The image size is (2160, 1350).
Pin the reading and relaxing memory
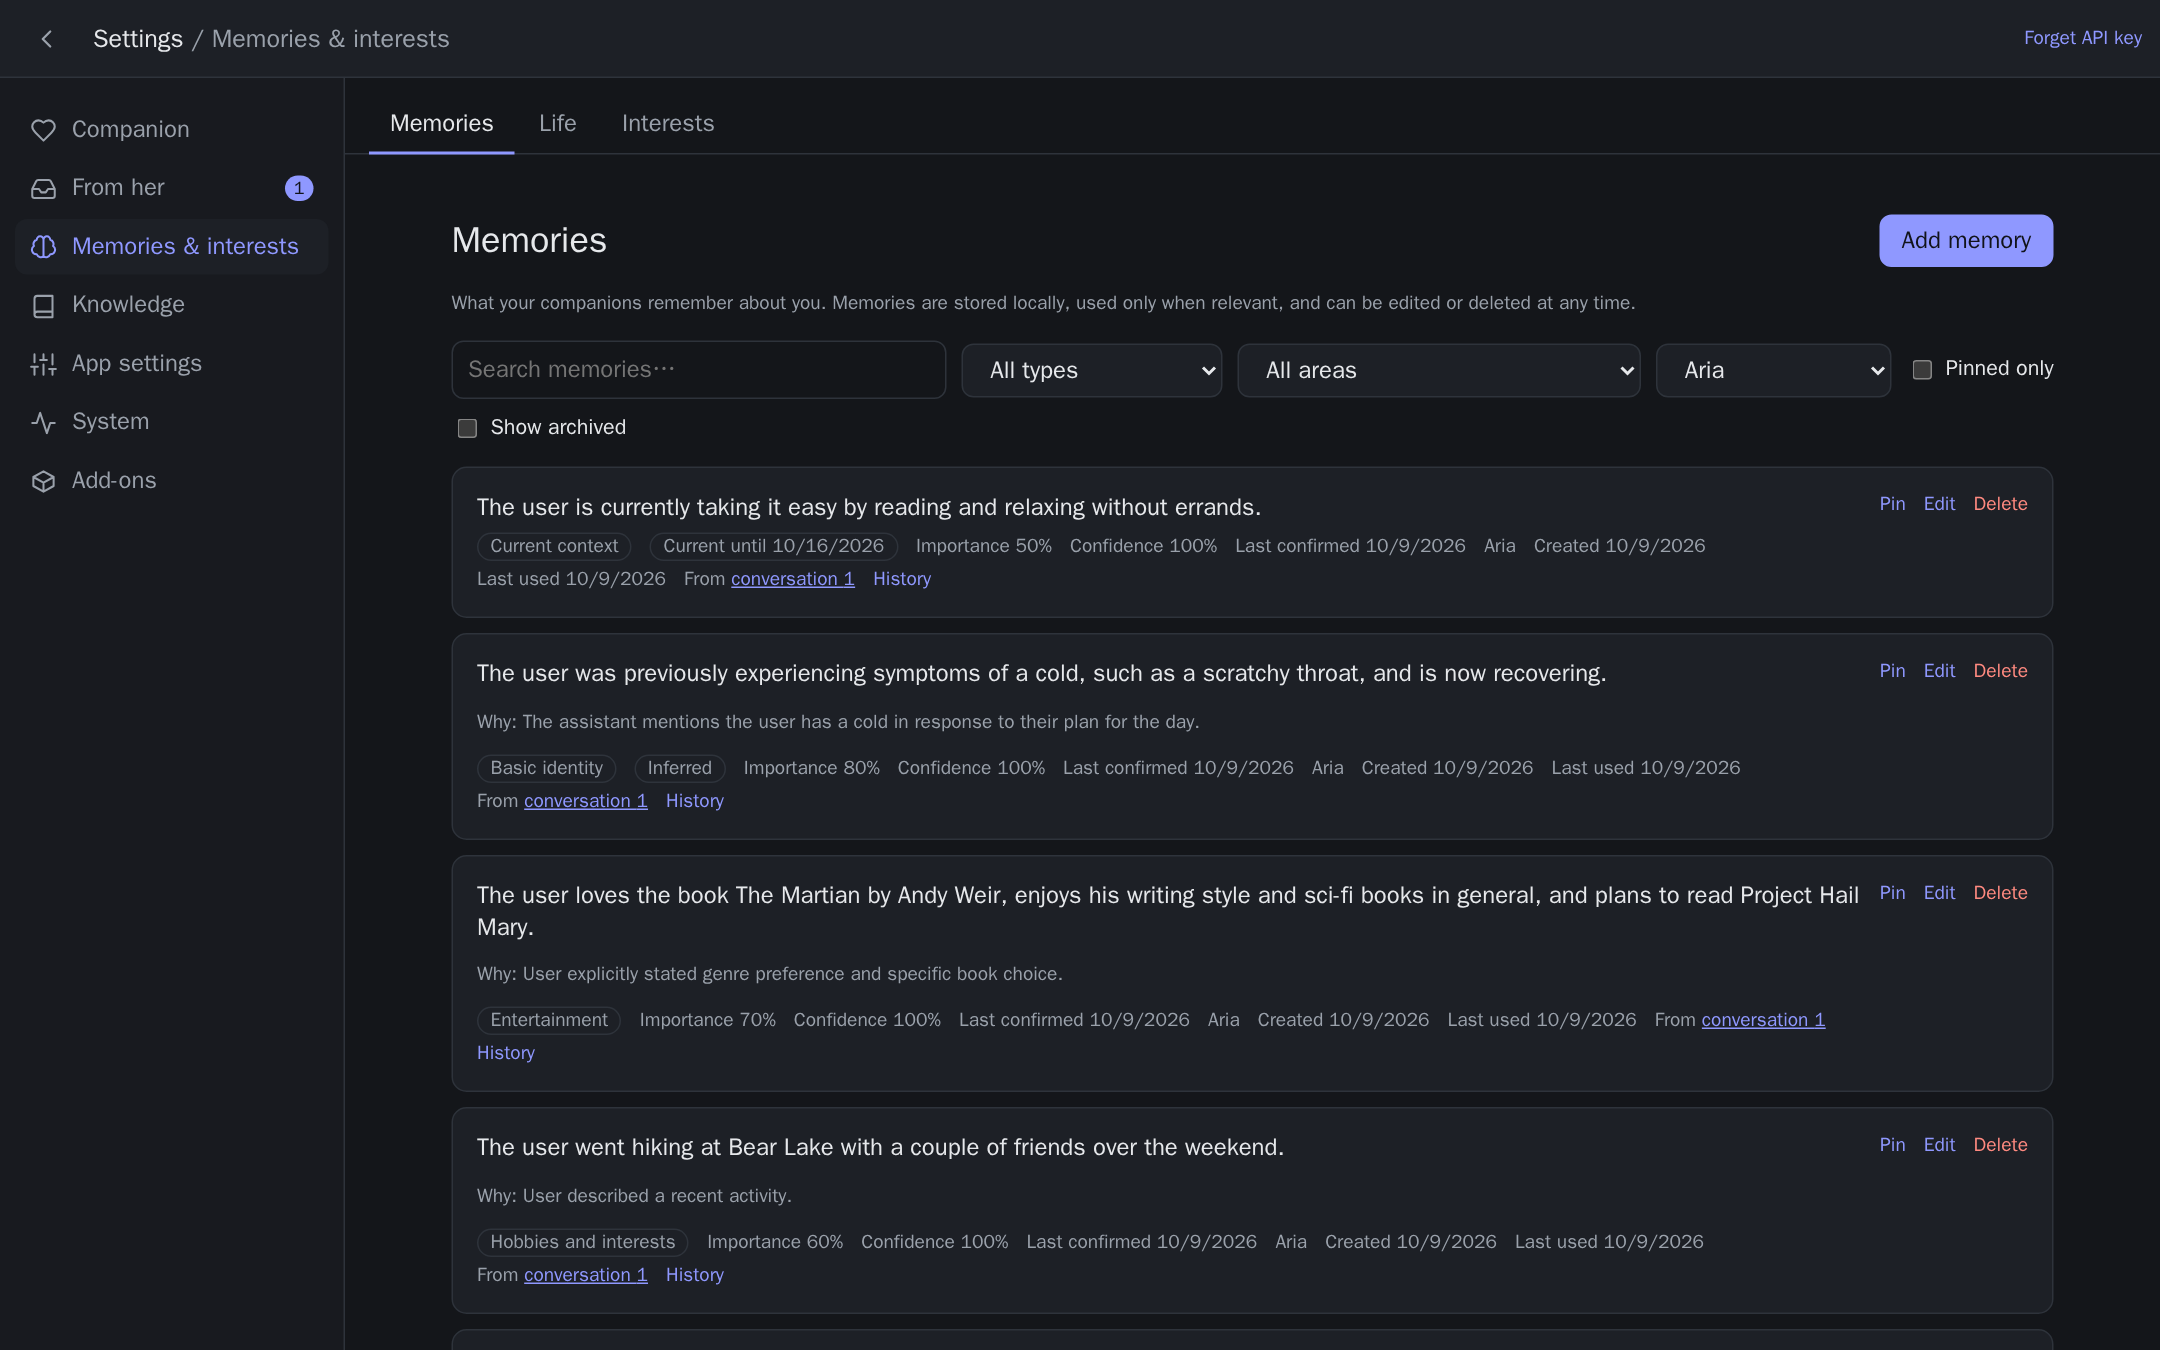1892,504
